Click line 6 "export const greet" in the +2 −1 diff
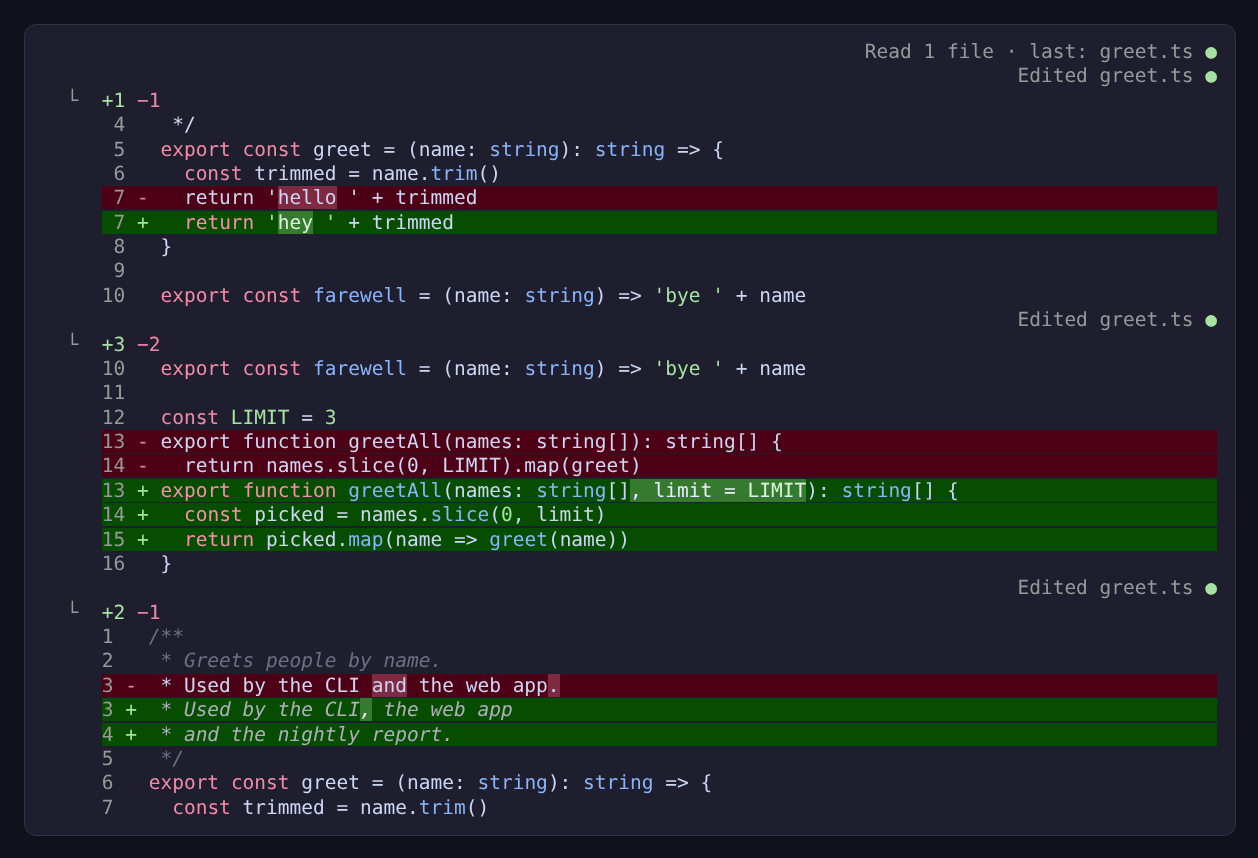This screenshot has width=1258, height=858. [x=430, y=782]
